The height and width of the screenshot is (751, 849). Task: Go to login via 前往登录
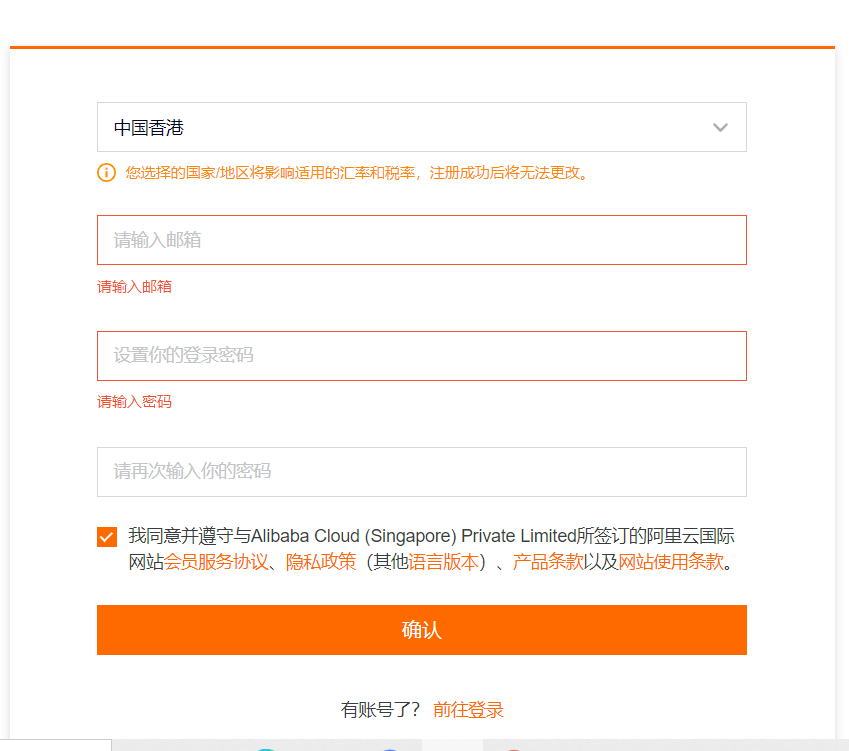click(468, 710)
